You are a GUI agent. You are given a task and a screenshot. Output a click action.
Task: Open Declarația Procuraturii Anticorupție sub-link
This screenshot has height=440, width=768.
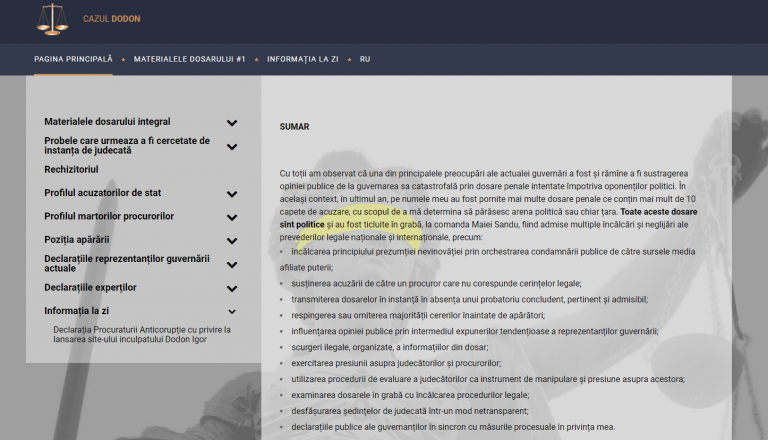tap(142, 334)
